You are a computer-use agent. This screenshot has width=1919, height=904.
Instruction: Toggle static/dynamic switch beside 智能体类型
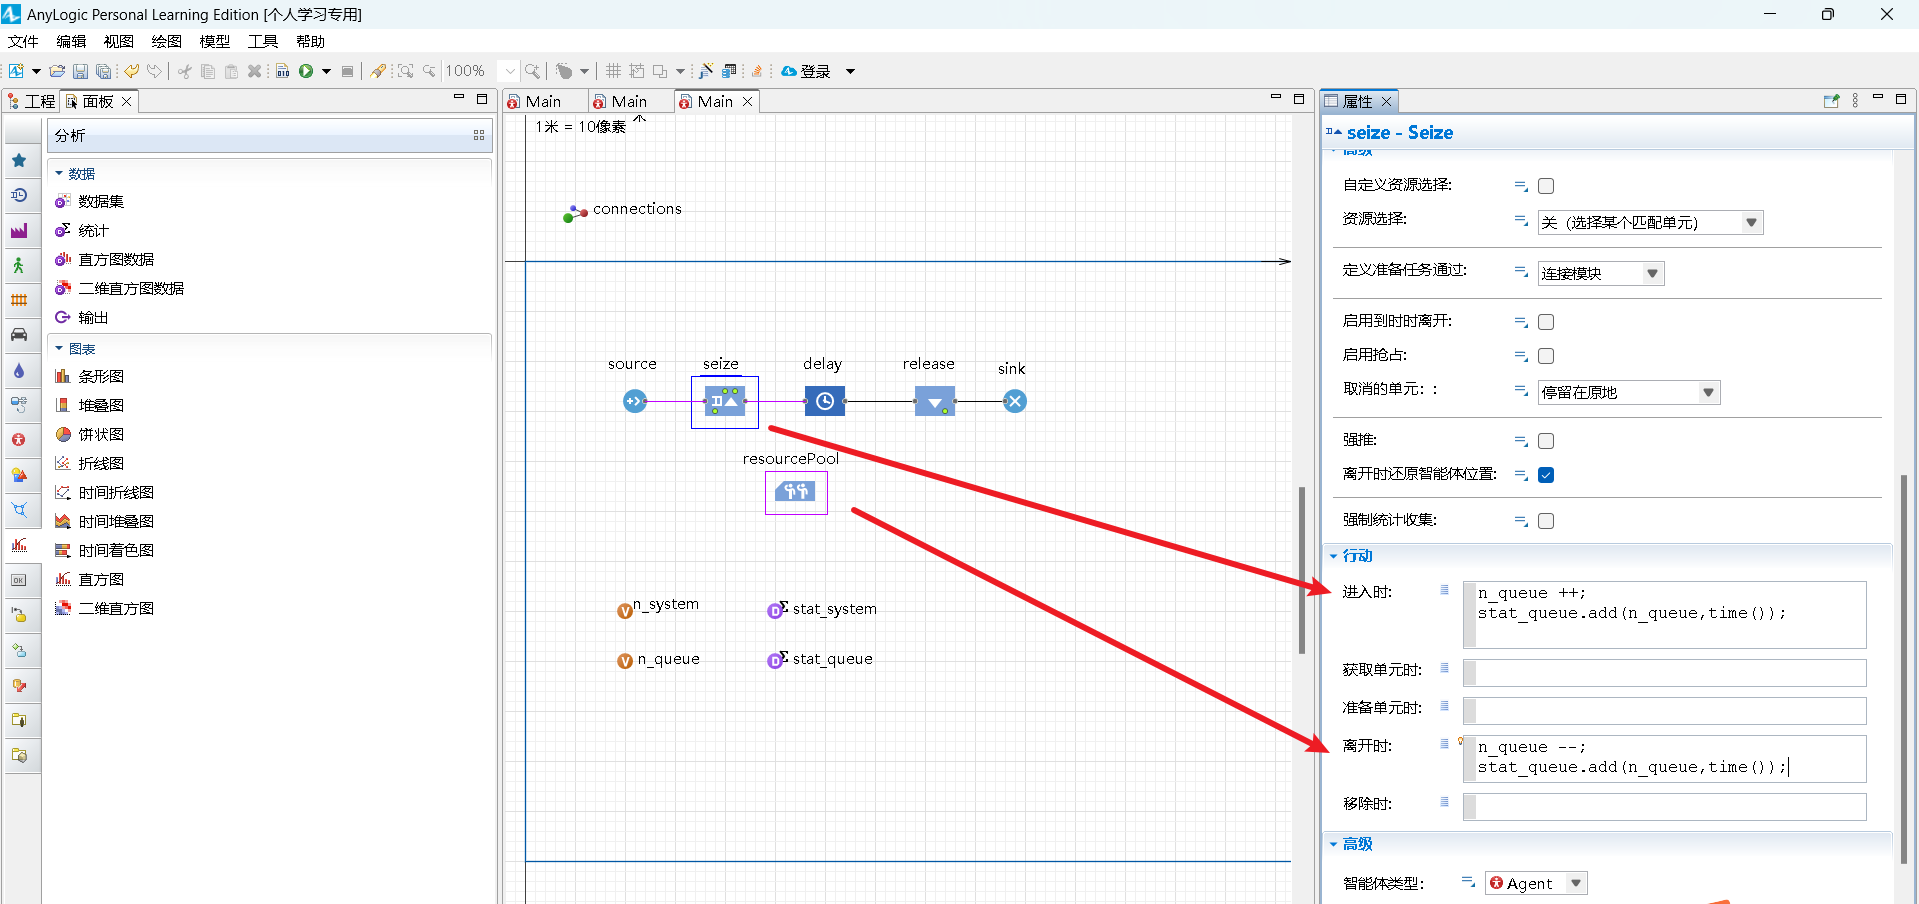[1468, 881]
